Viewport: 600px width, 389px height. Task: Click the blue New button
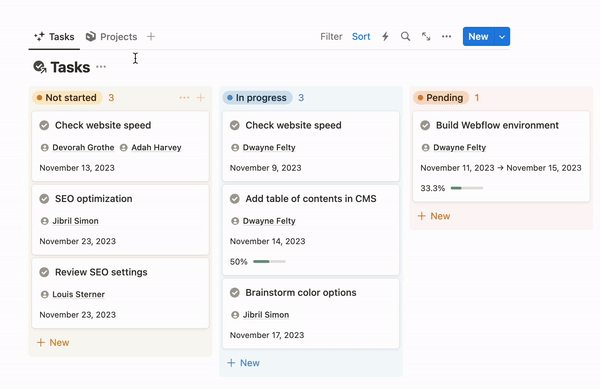click(478, 36)
